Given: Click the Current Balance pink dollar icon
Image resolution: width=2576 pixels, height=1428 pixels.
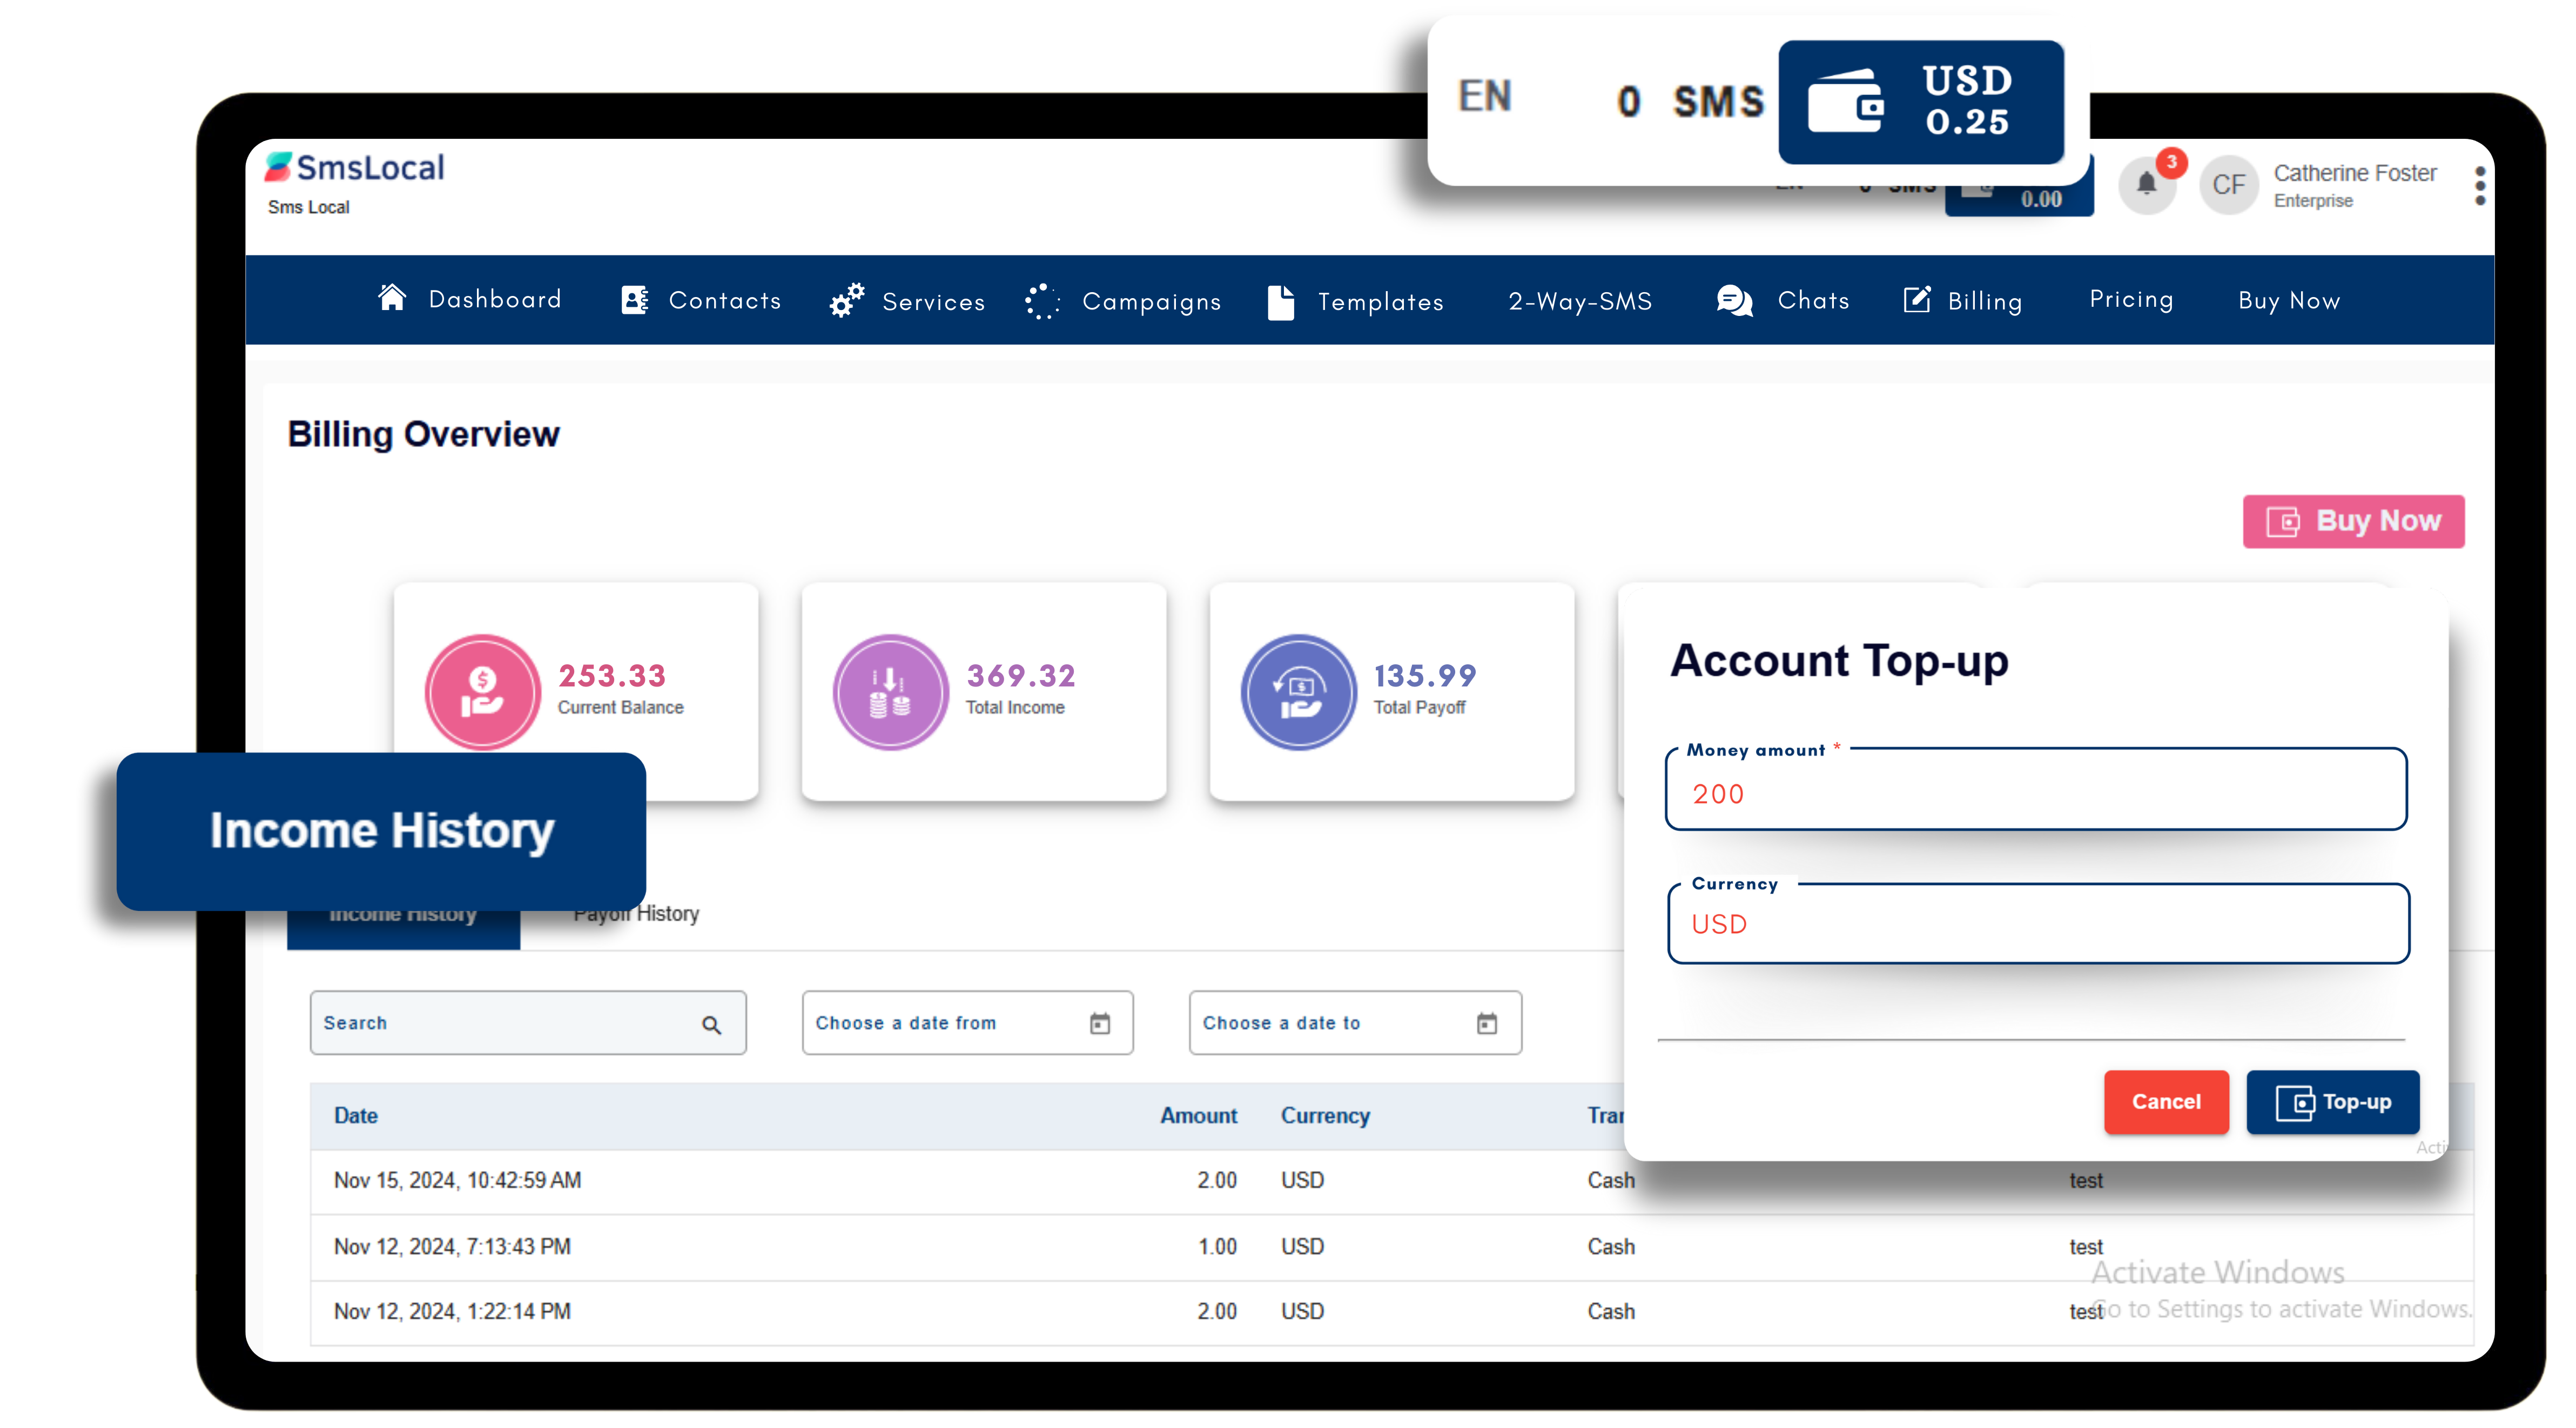Looking at the screenshot, I should (483, 691).
